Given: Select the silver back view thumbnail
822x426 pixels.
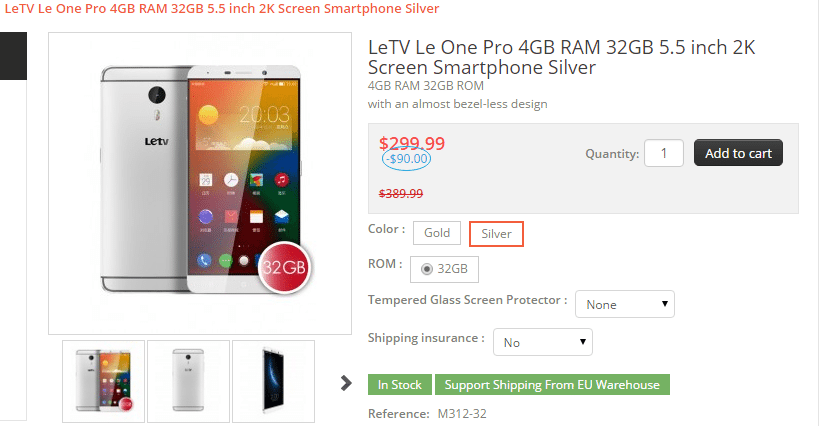Looking at the screenshot, I should (x=188, y=381).
